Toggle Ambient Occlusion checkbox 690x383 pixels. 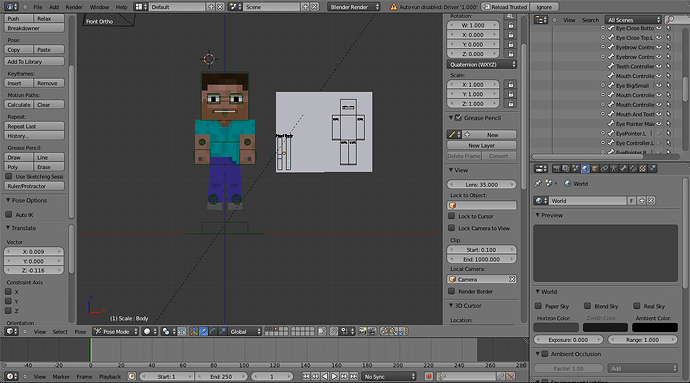pos(545,354)
